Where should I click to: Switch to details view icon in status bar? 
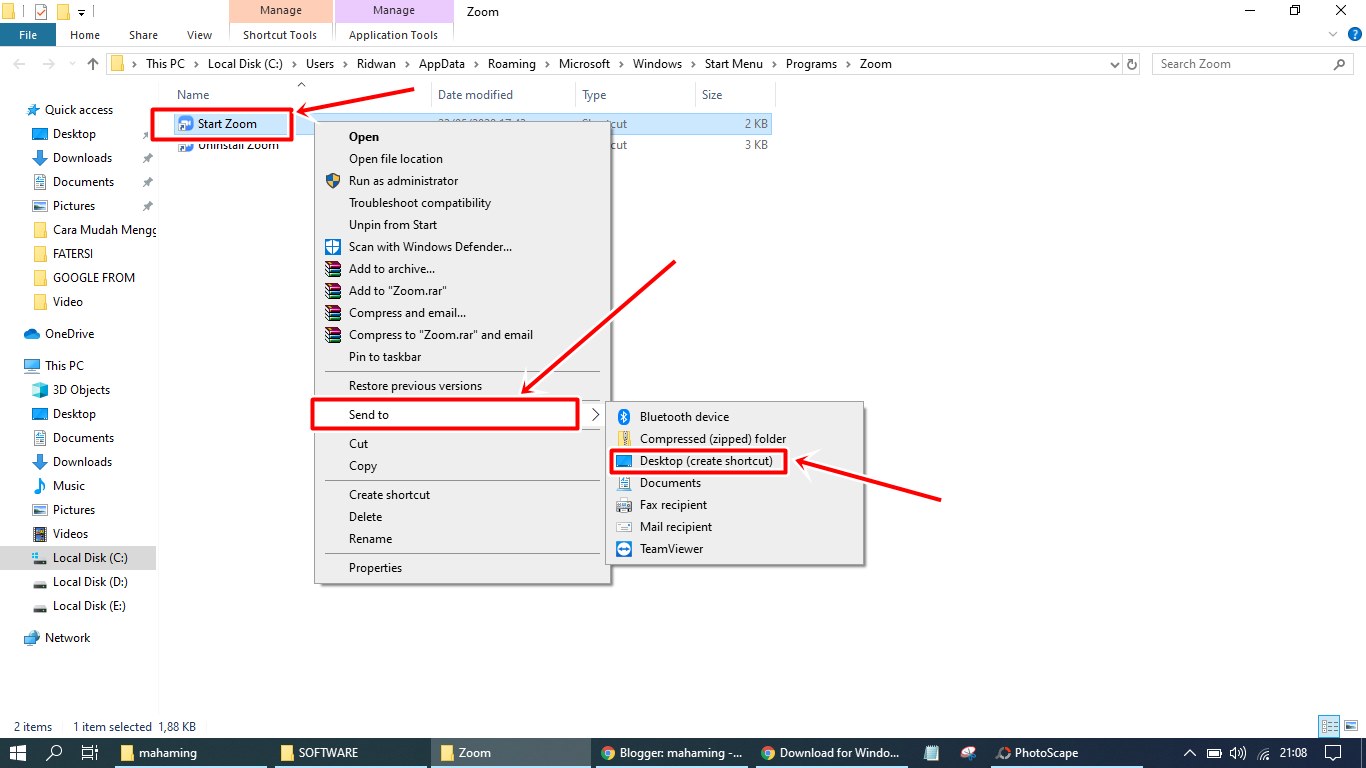[1329, 727]
